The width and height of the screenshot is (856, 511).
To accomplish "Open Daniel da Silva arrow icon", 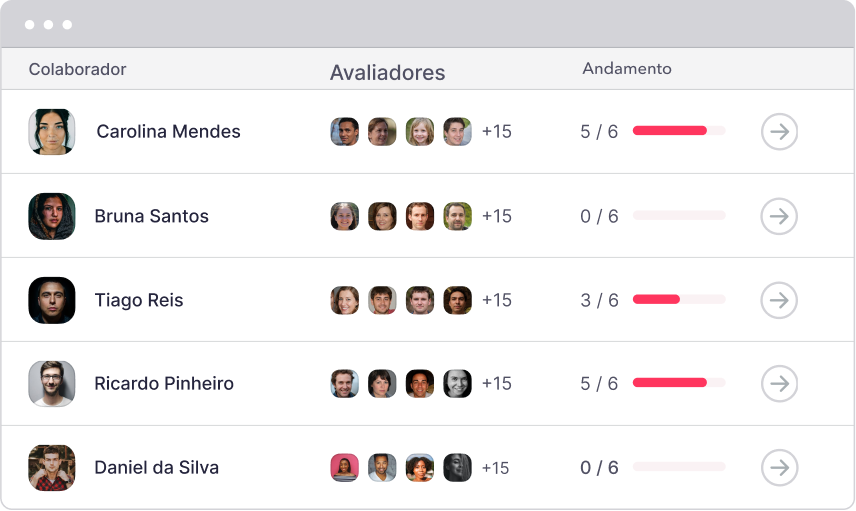I will [x=779, y=467].
